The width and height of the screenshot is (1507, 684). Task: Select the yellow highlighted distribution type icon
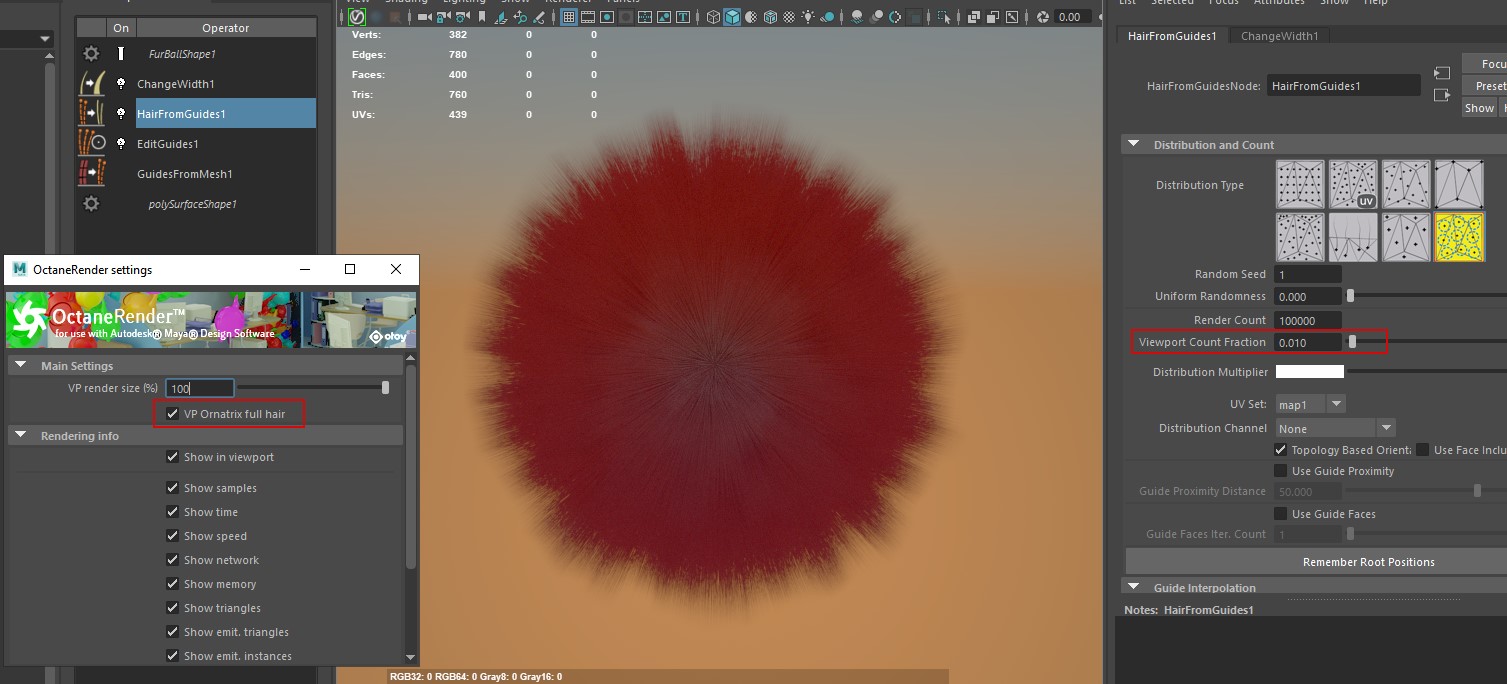1459,237
